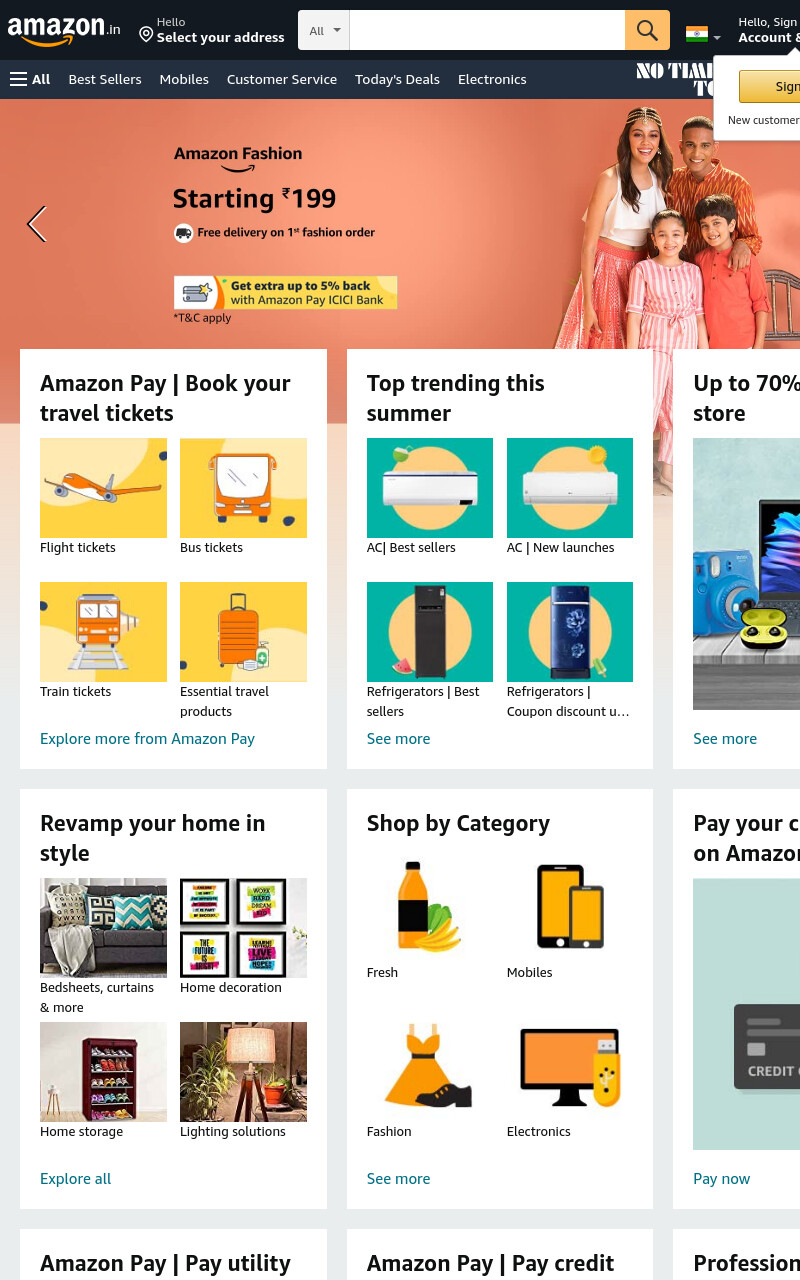Click the Amazon.in logo

[64, 30]
